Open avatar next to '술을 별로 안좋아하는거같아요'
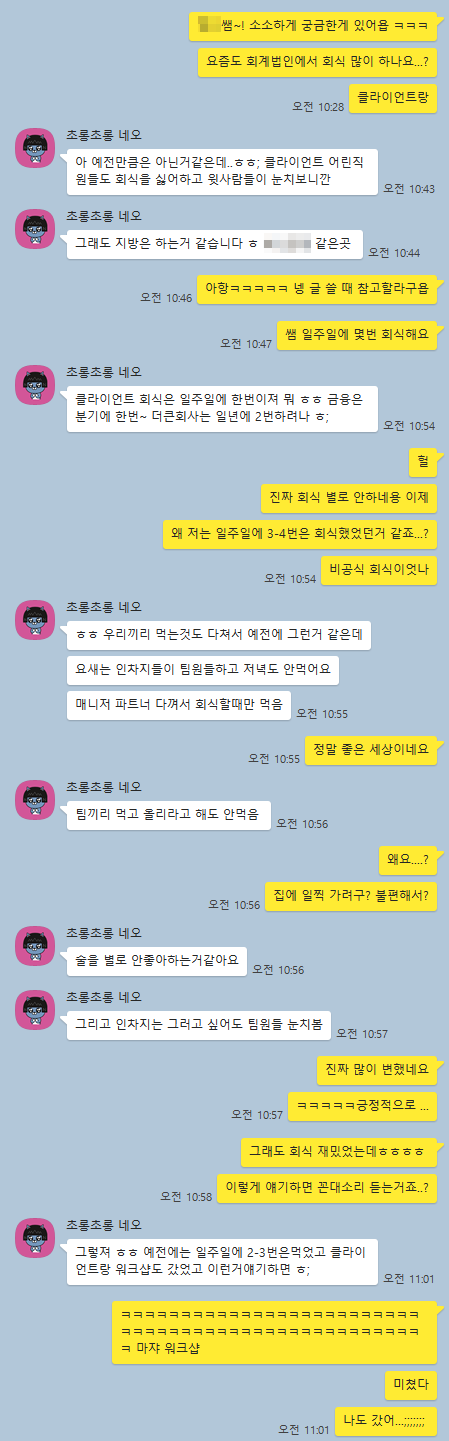 point(34,945)
